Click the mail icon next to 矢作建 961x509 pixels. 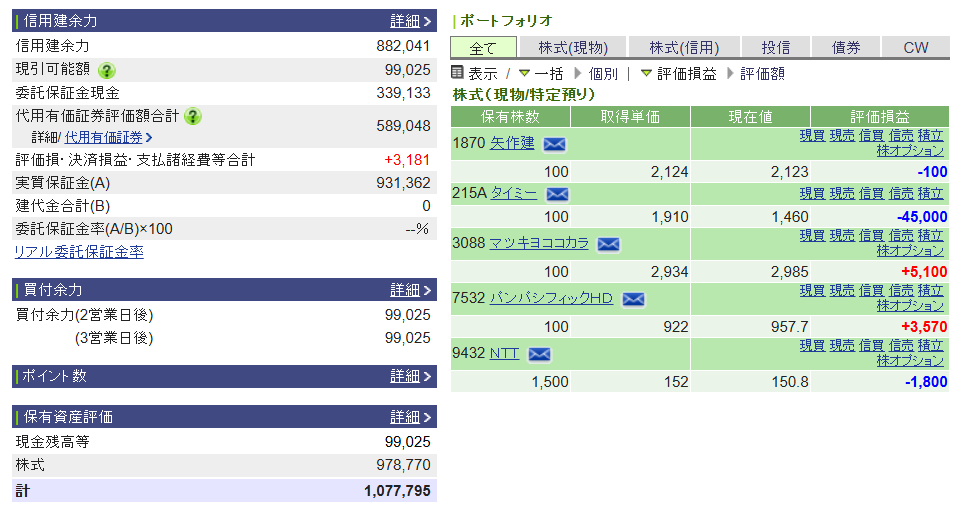click(554, 144)
